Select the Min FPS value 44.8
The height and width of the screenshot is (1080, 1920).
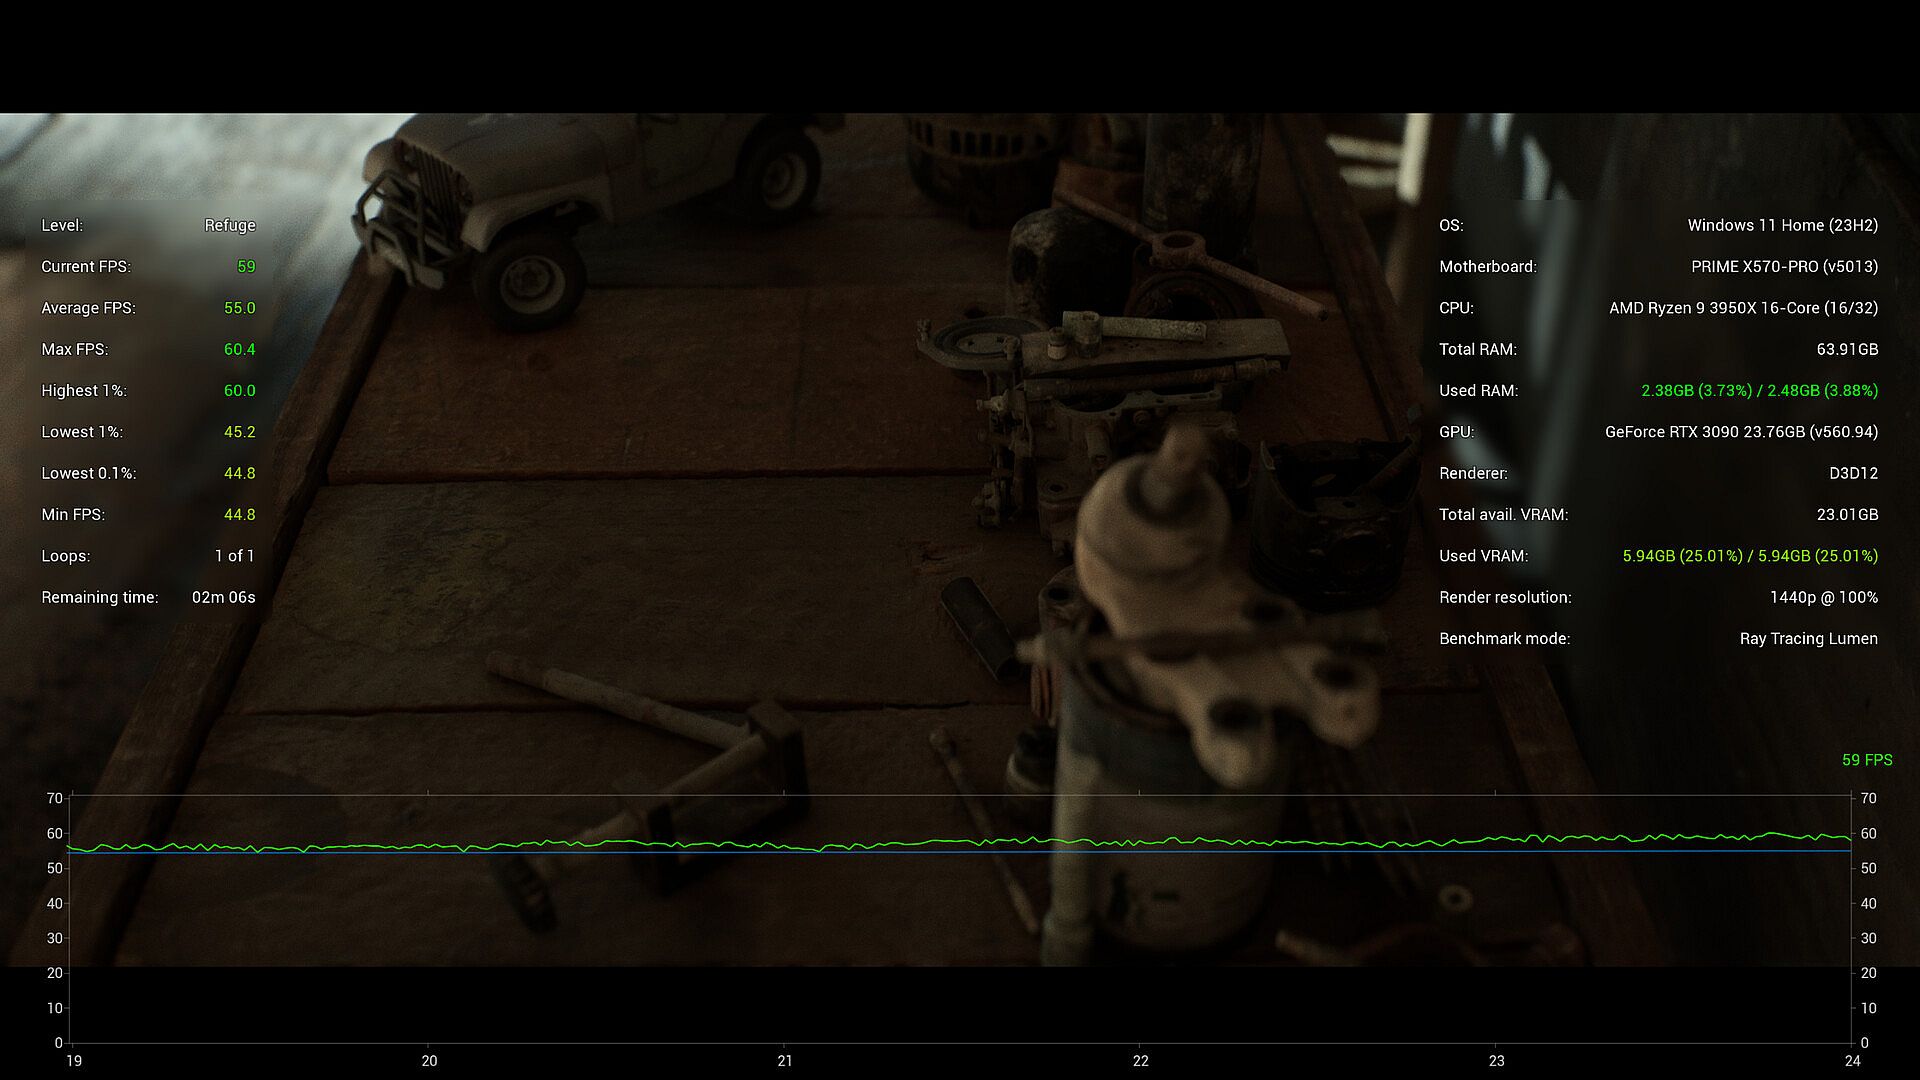(x=239, y=514)
